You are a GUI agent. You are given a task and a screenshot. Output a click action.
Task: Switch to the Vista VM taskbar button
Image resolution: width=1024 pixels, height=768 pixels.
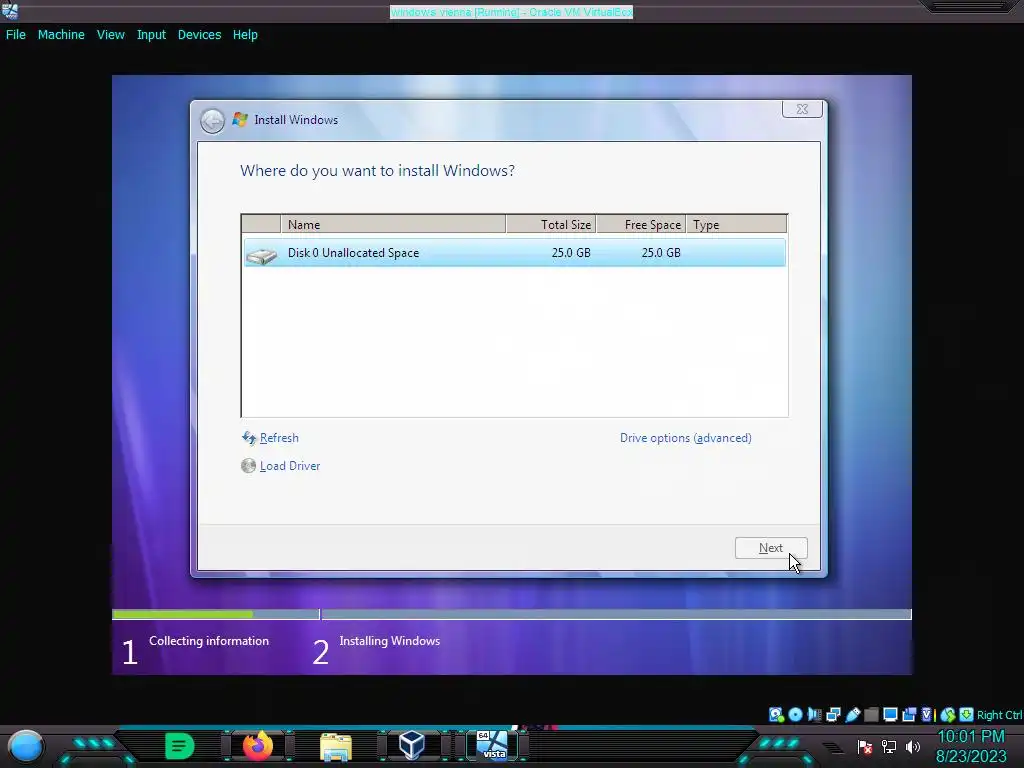[492, 746]
